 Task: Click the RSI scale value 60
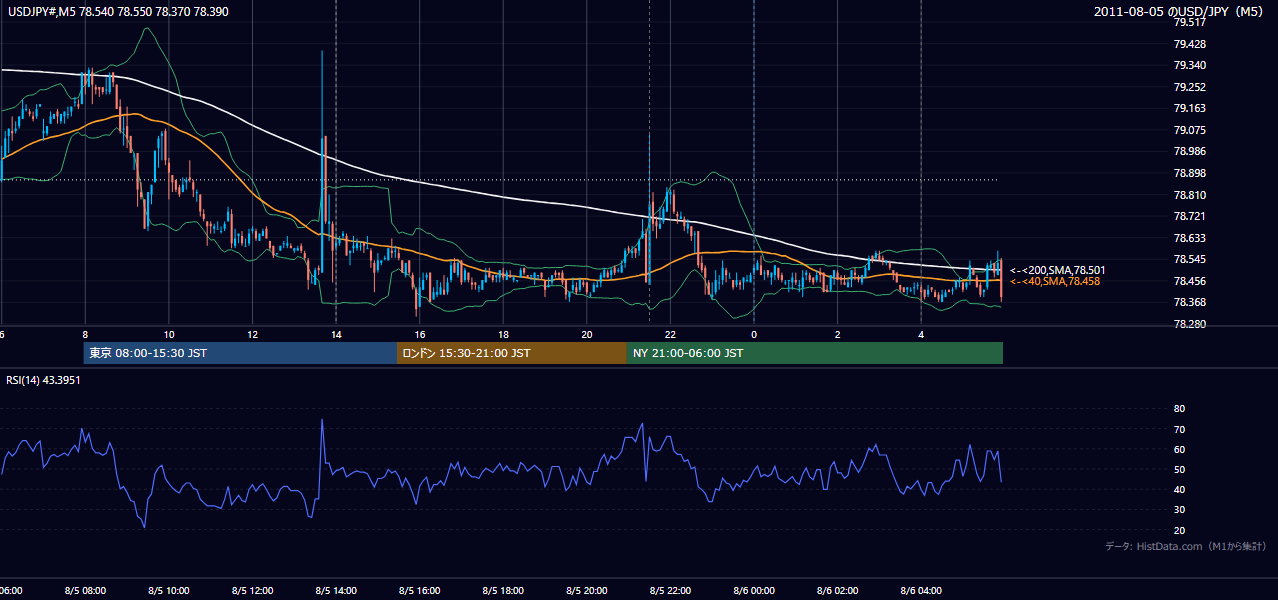coord(1179,449)
